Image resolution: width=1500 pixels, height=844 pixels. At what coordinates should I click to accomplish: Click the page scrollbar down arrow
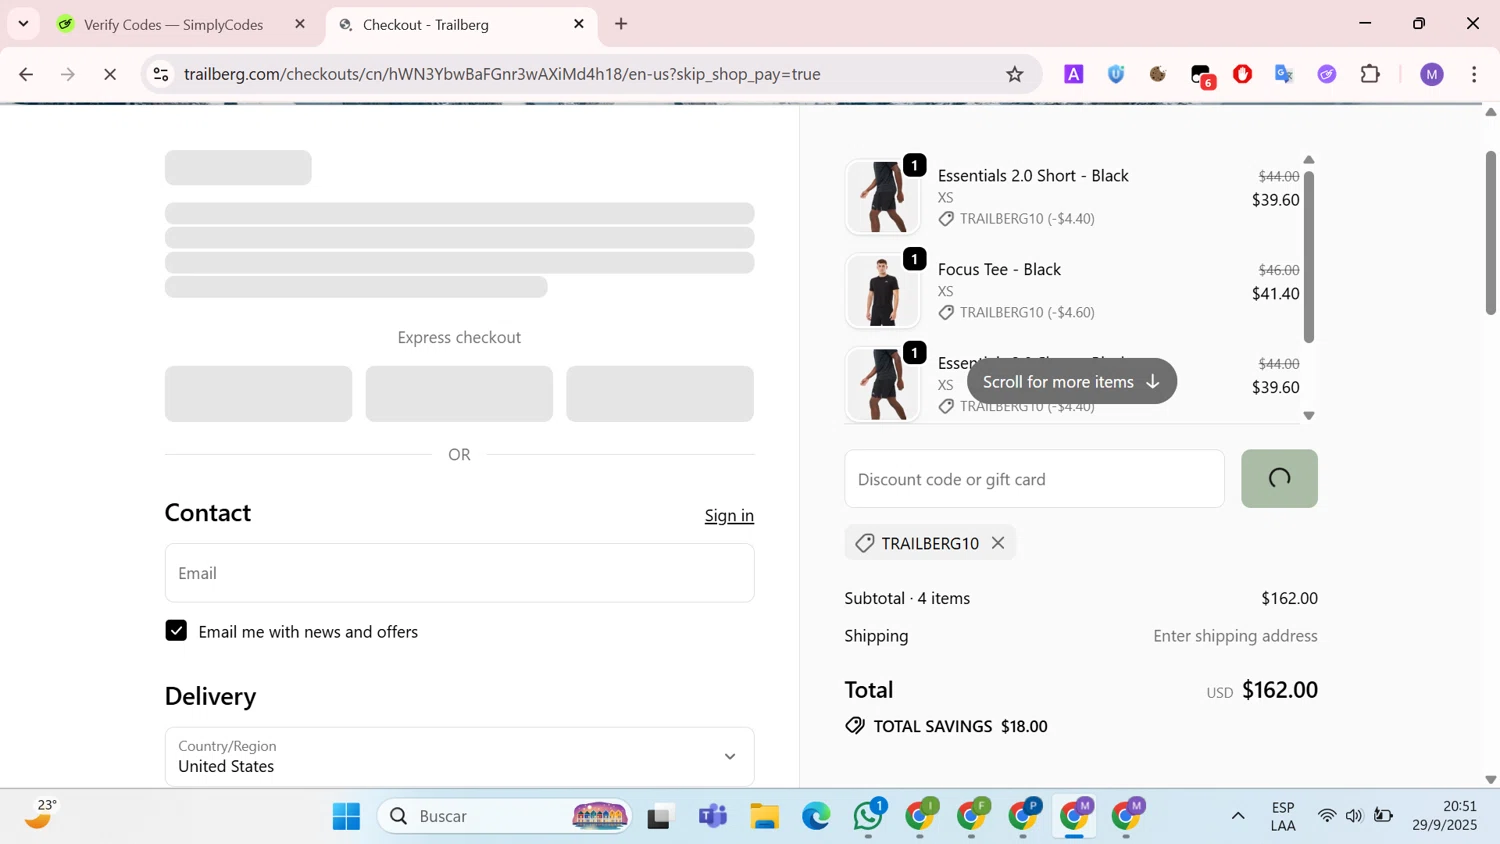click(x=1491, y=780)
